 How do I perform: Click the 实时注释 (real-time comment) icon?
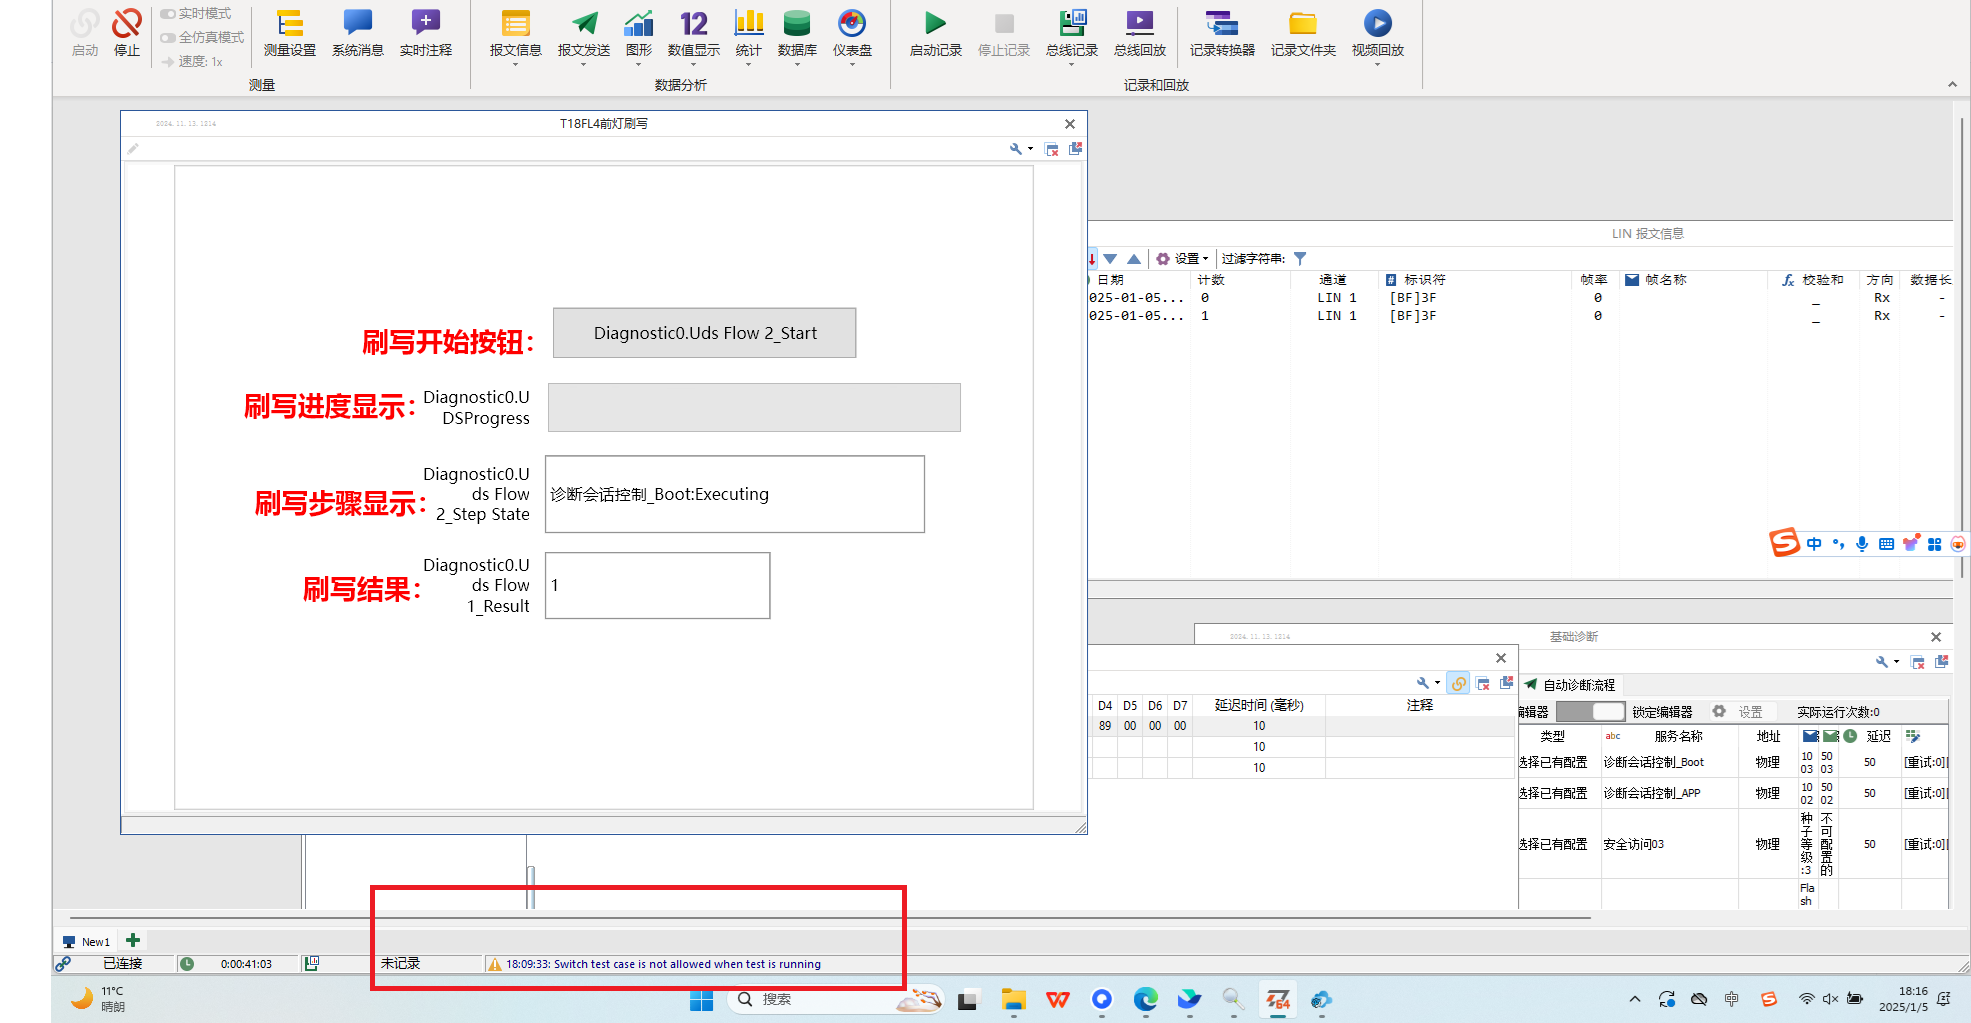[x=426, y=23]
